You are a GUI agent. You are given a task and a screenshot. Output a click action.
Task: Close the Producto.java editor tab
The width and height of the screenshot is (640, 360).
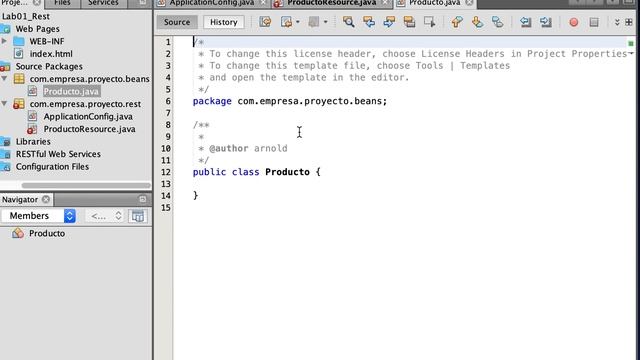[x=469, y=3]
